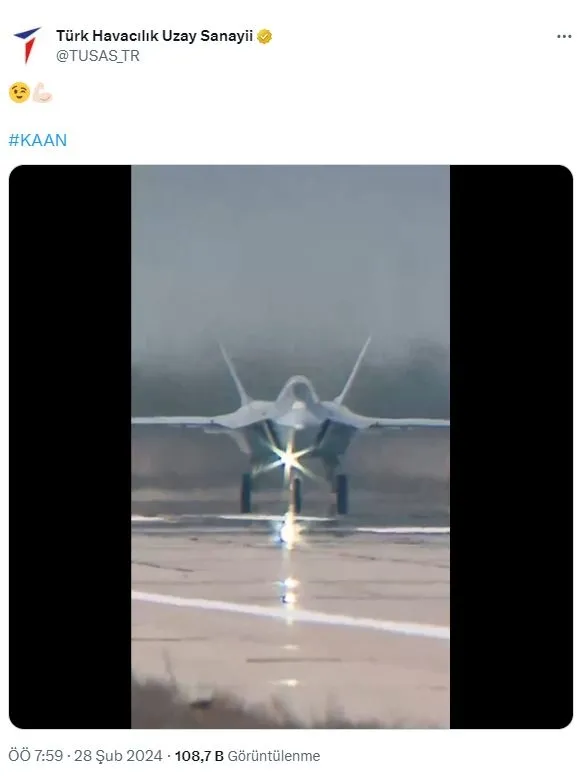Click the ÖÖ 7:59 timestamp
Viewport: 586px width, 776px height.
click(x=36, y=756)
